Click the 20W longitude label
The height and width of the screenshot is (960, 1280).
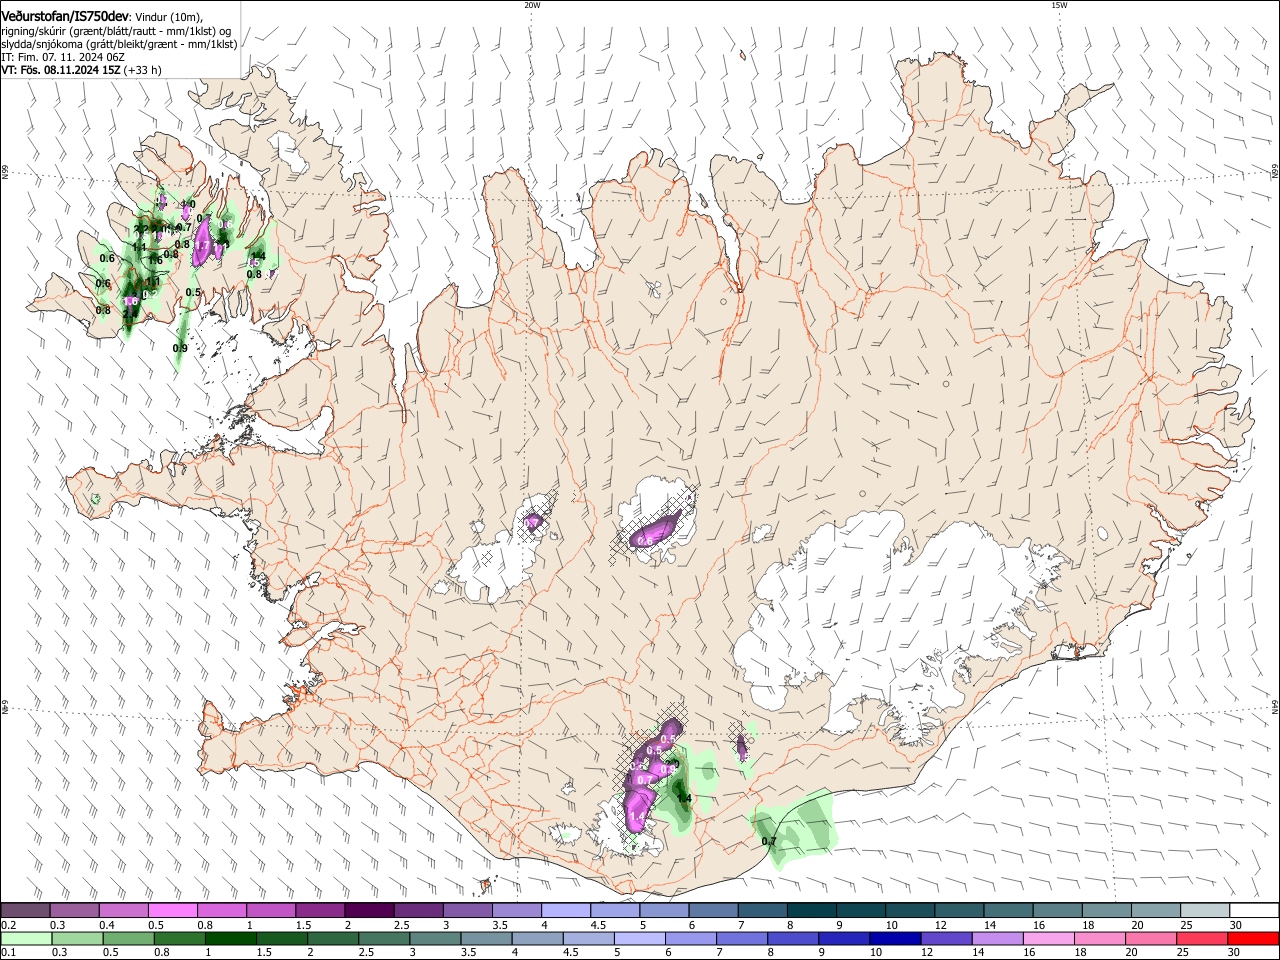[x=532, y=5]
